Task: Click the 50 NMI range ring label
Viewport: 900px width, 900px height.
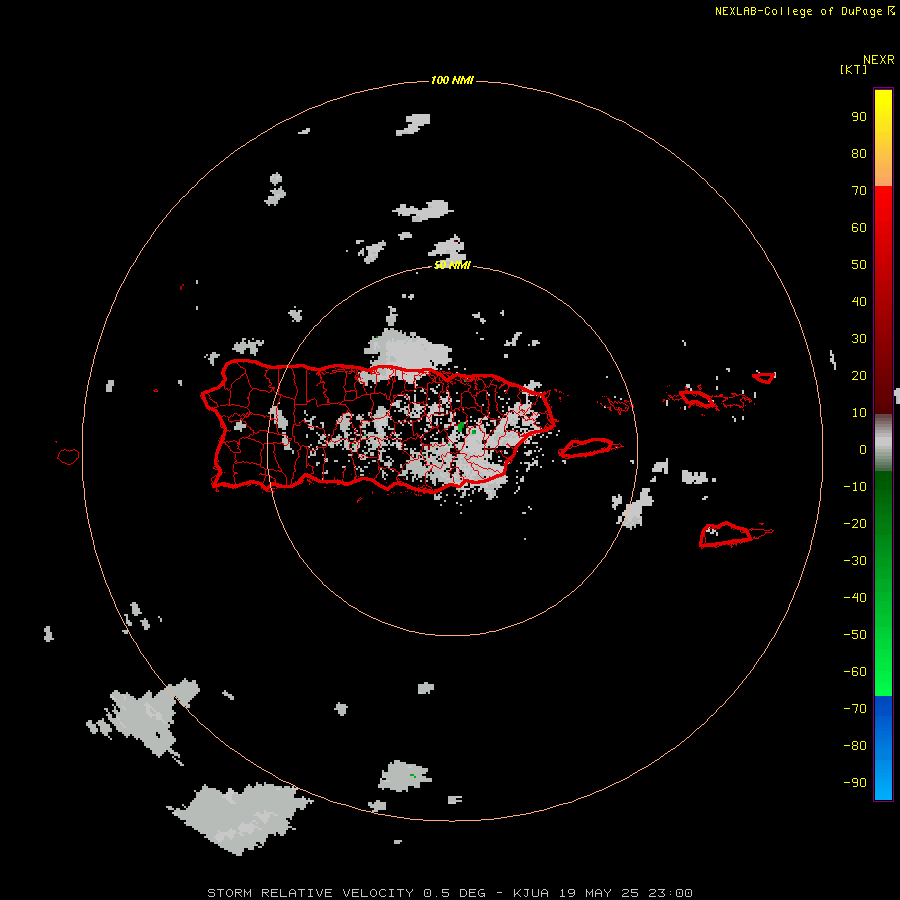Action: (x=452, y=265)
